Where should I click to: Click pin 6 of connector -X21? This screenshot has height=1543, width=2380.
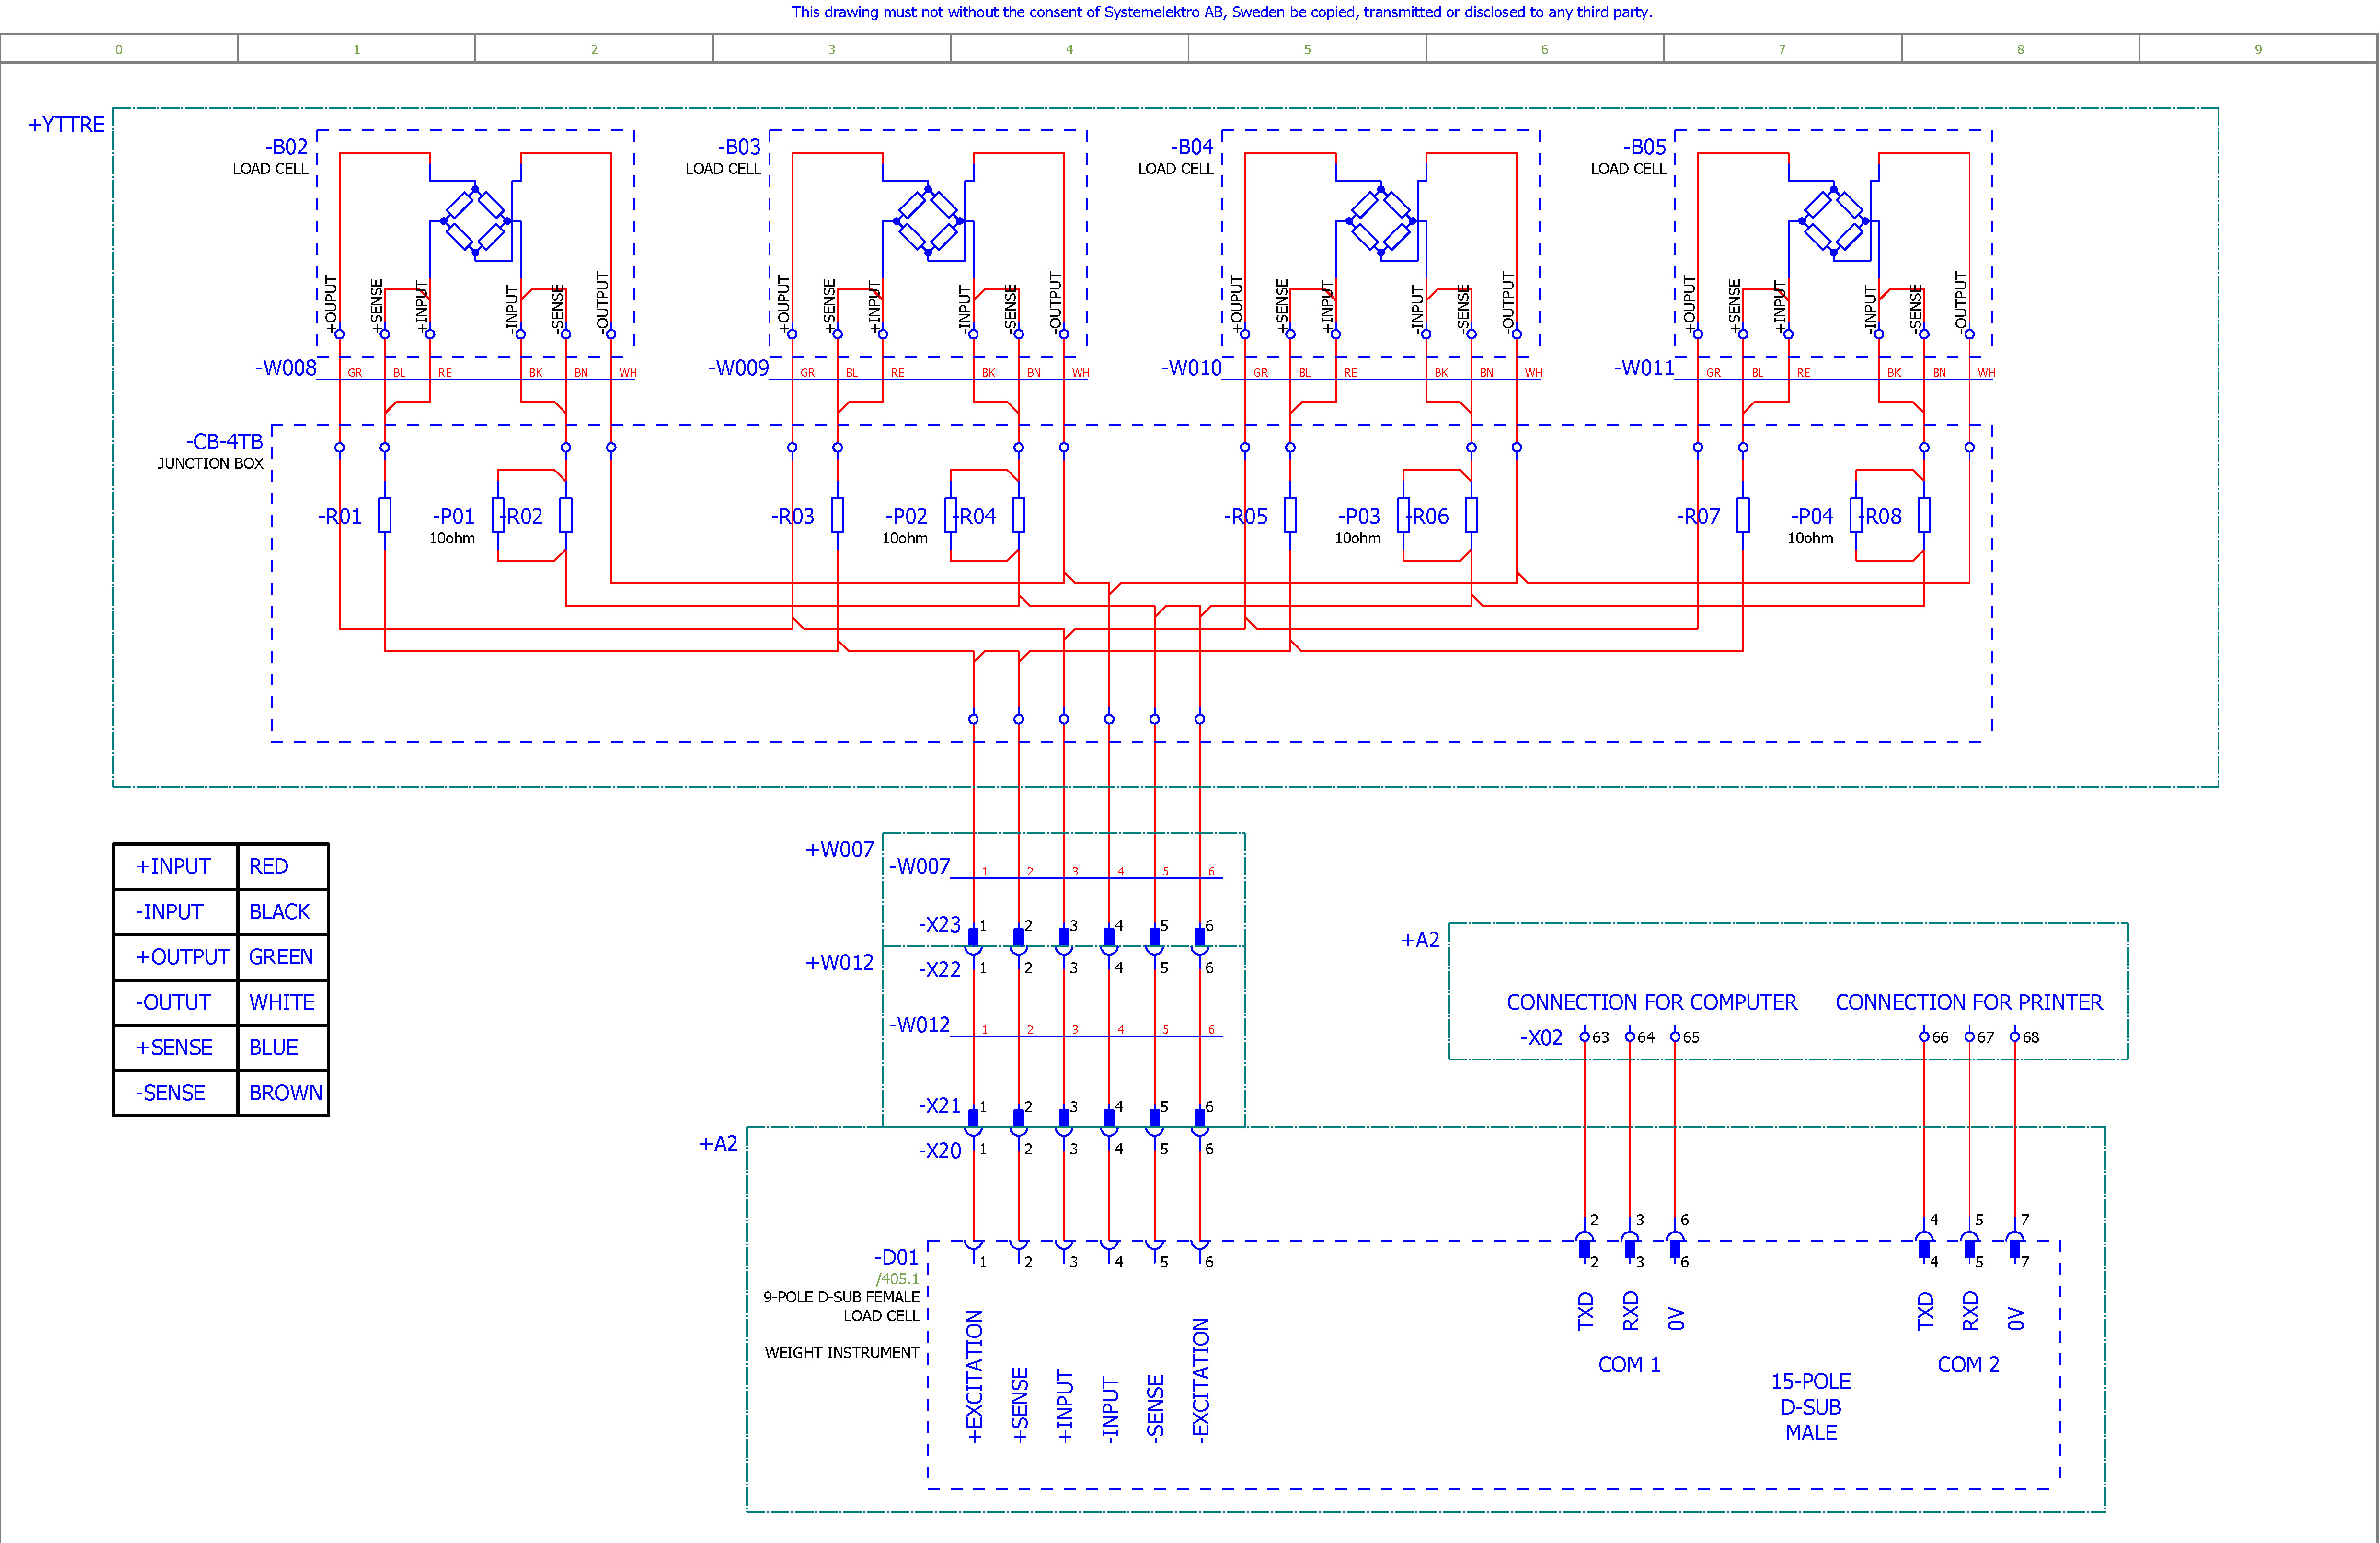1199,1117
